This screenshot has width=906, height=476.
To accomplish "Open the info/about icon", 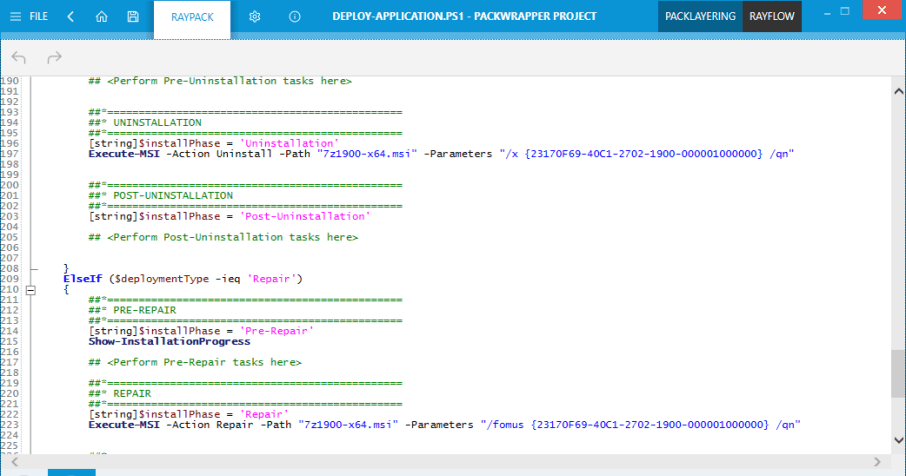I will click(294, 16).
